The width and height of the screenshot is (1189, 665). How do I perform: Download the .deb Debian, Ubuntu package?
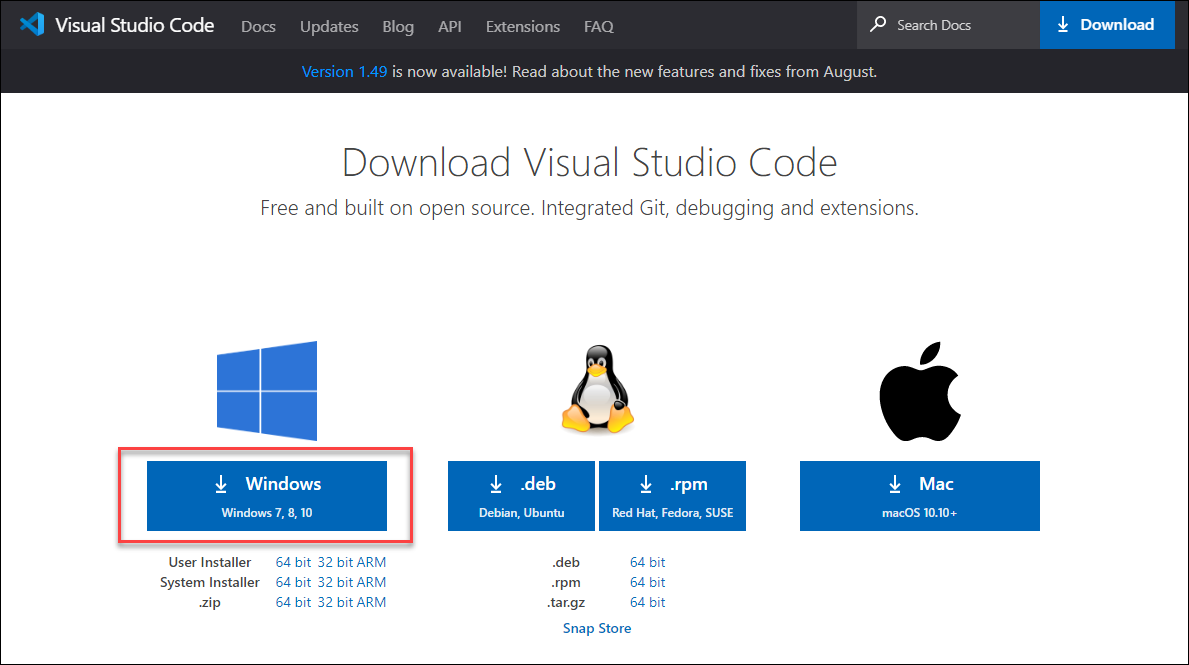(522, 496)
